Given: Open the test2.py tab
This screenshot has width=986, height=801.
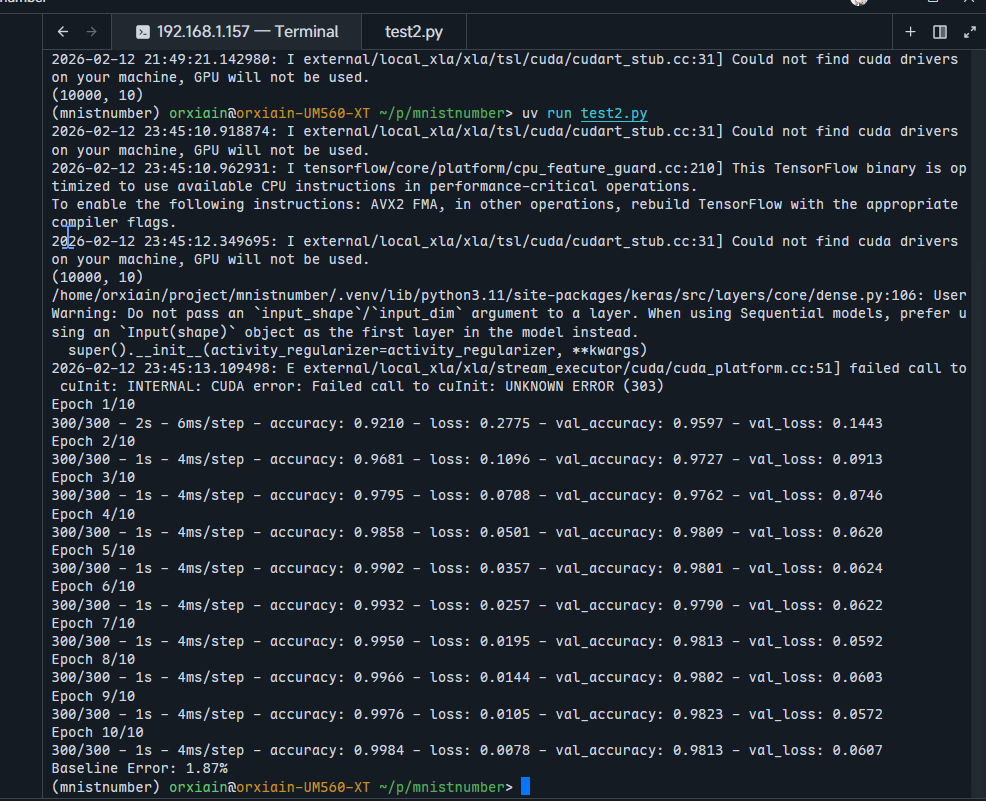Looking at the screenshot, I should [x=414, y=32].
